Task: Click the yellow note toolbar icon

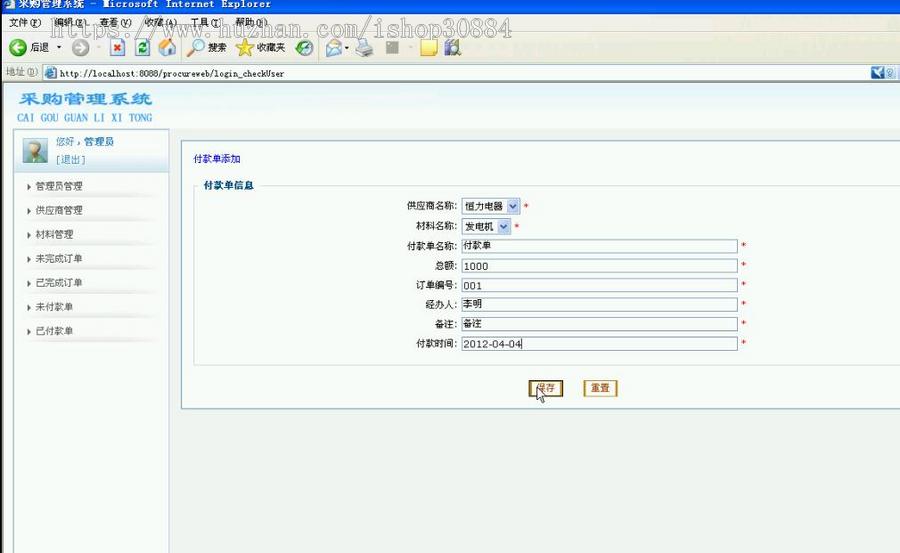Action: (x=428, y=48)
